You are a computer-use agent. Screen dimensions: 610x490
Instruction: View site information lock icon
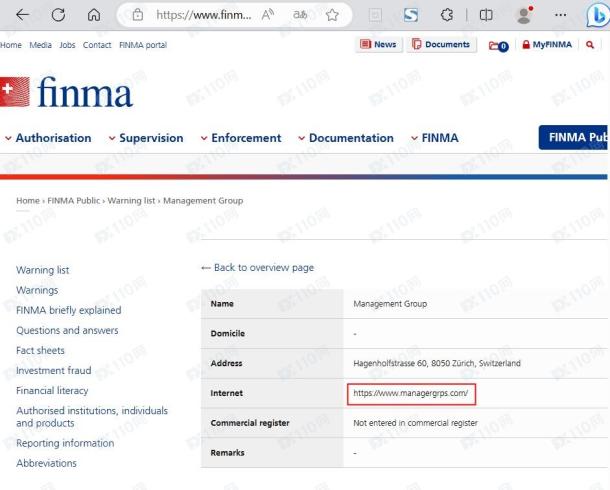pos(137,15)
